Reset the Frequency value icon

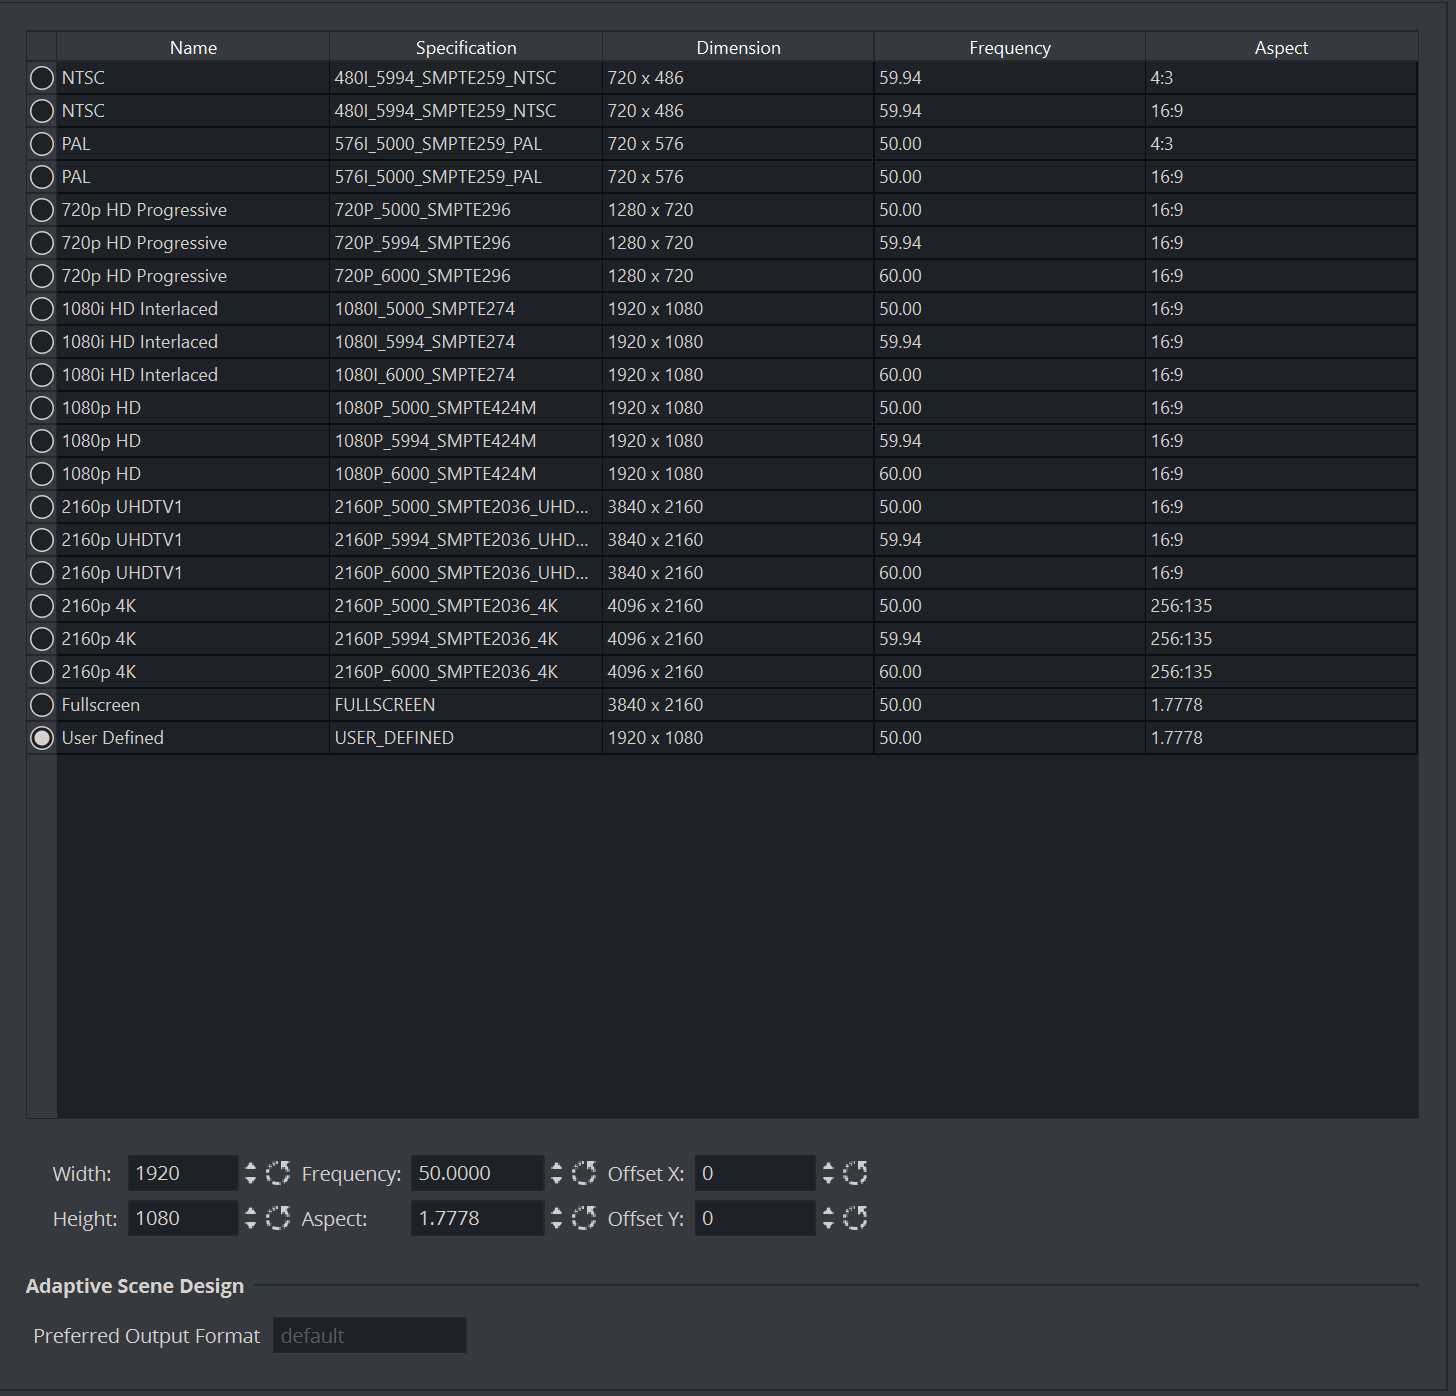(584, 1173)
